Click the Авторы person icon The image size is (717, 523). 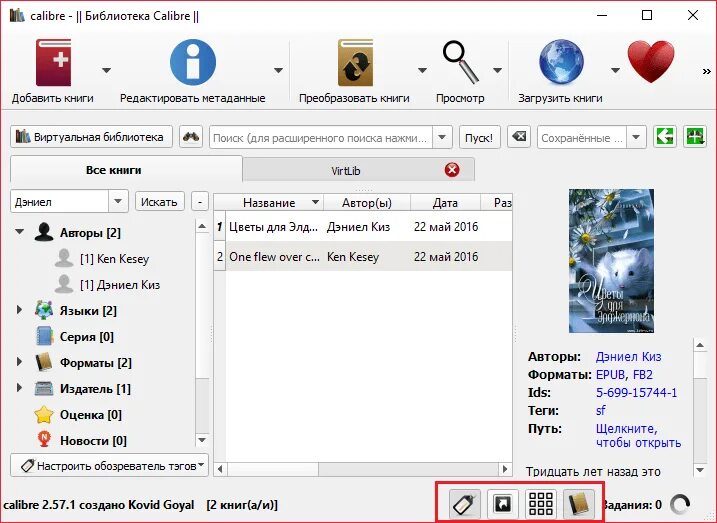click(x=44, y=232)
